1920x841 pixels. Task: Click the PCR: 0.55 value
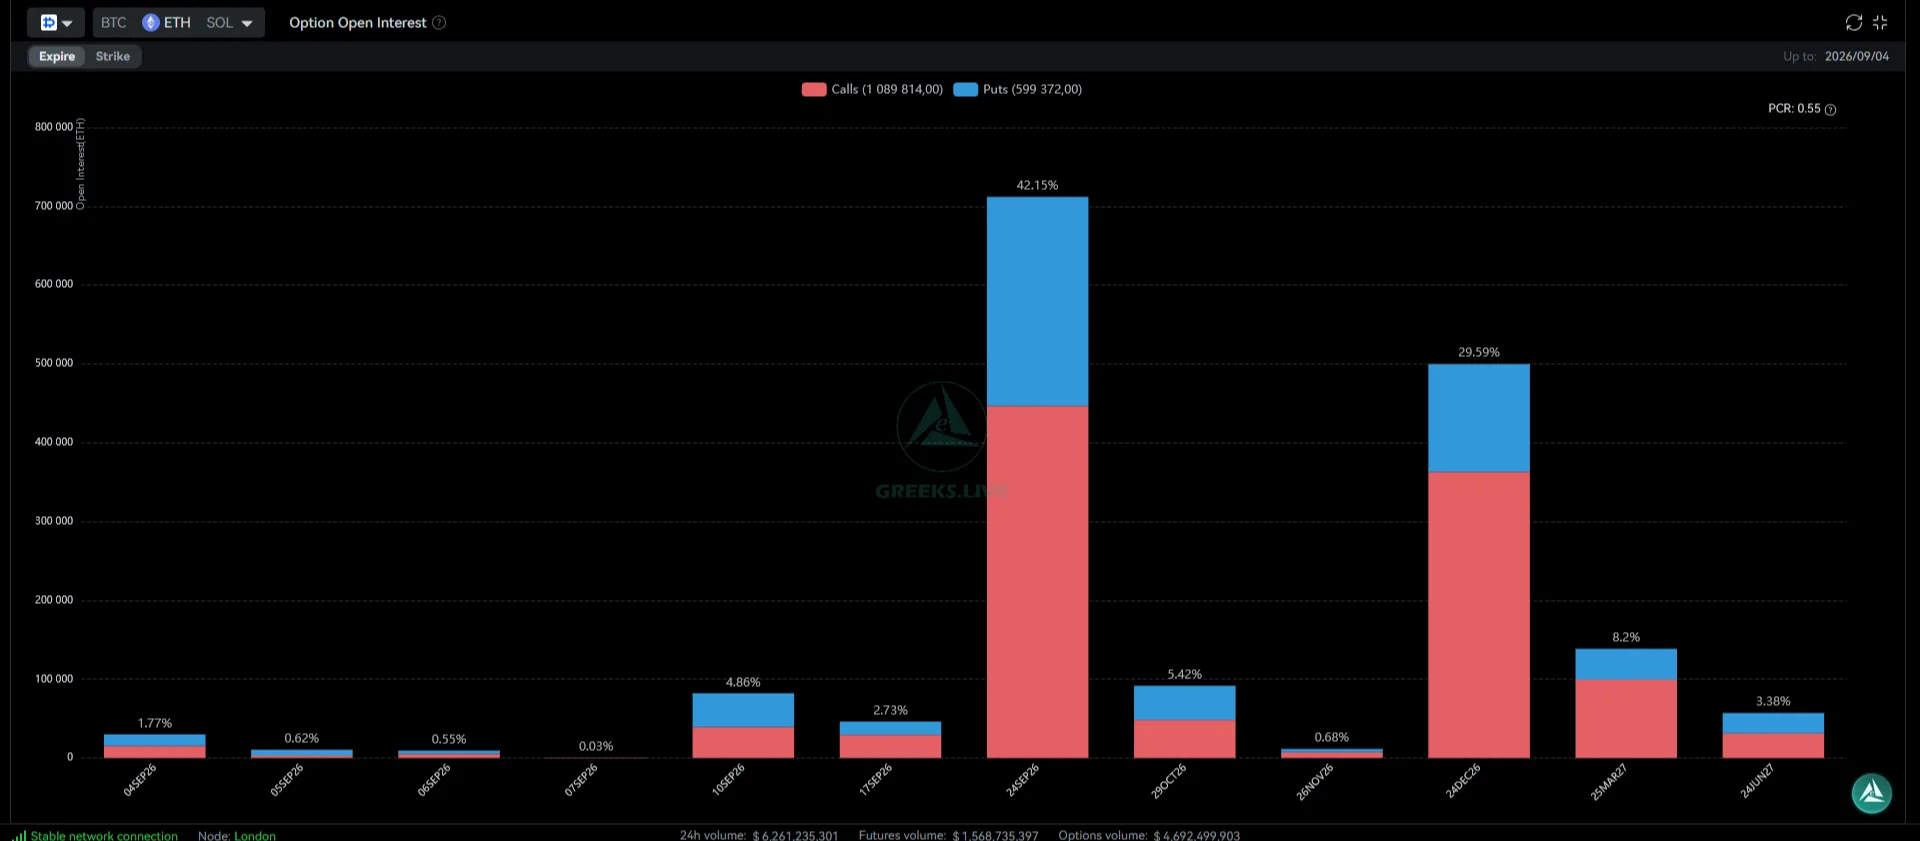tap(1794, 109)
